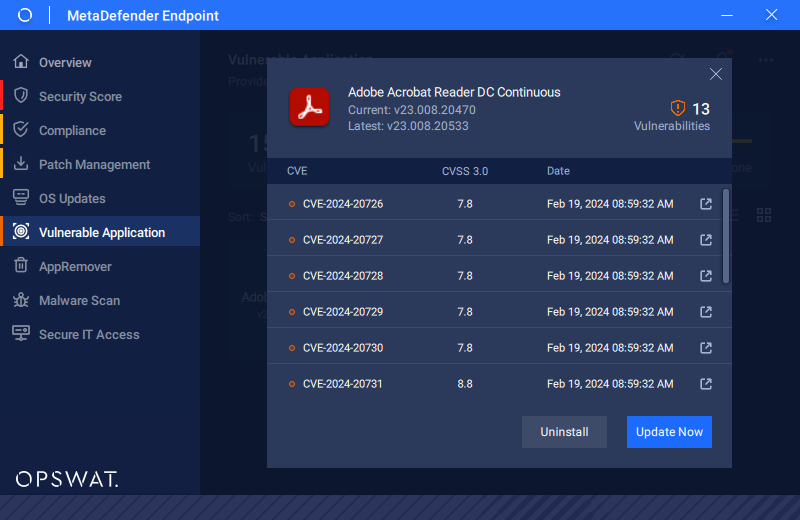Click the OS Updates monitor icon
The image size is (800, 520).
point(21,197)
